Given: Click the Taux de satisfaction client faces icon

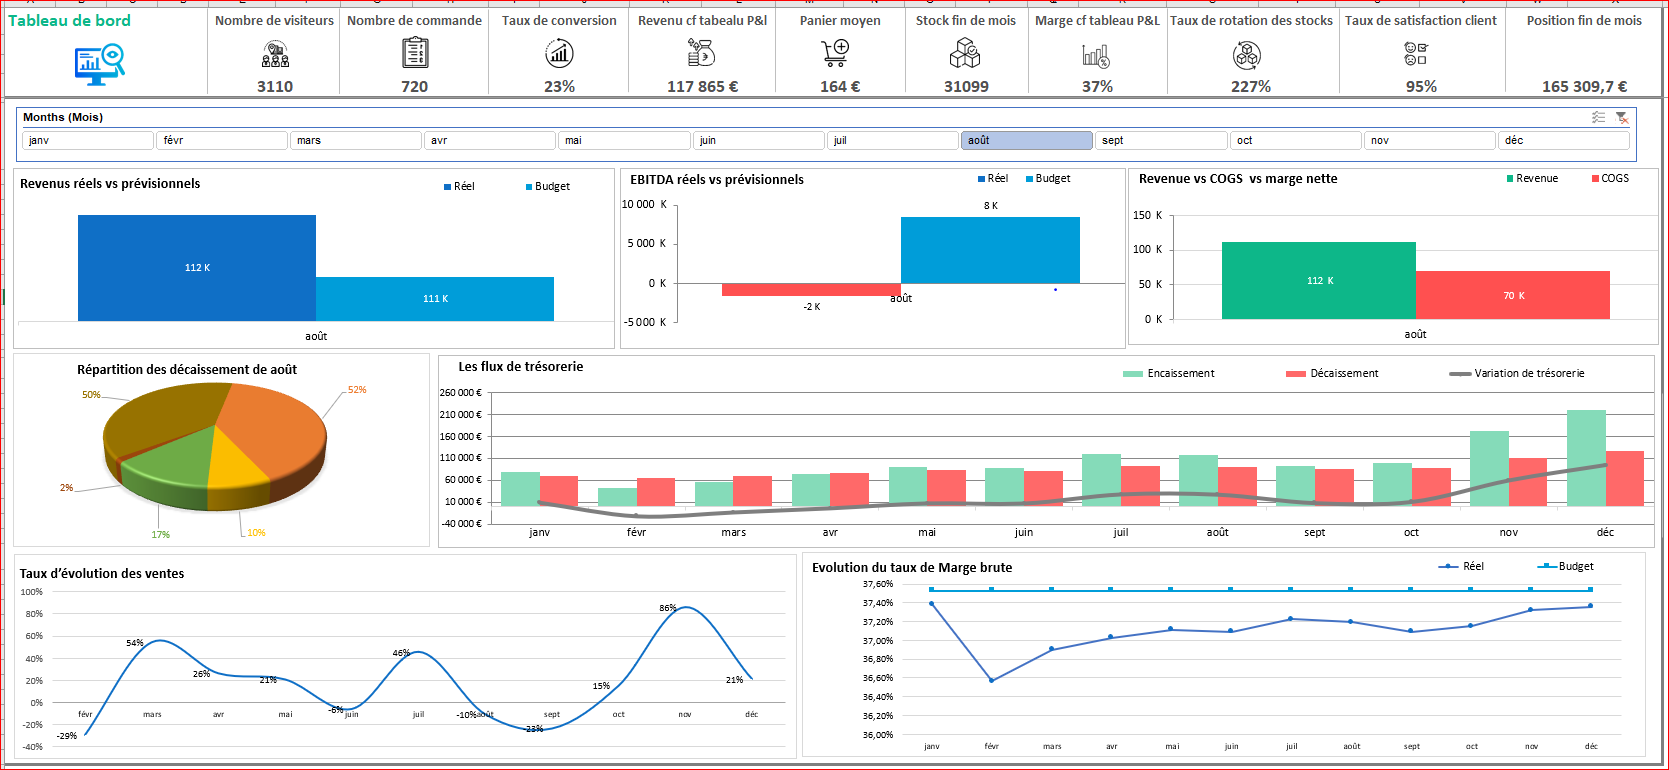Looking at the screenshot, I should tap(1415, 53).
